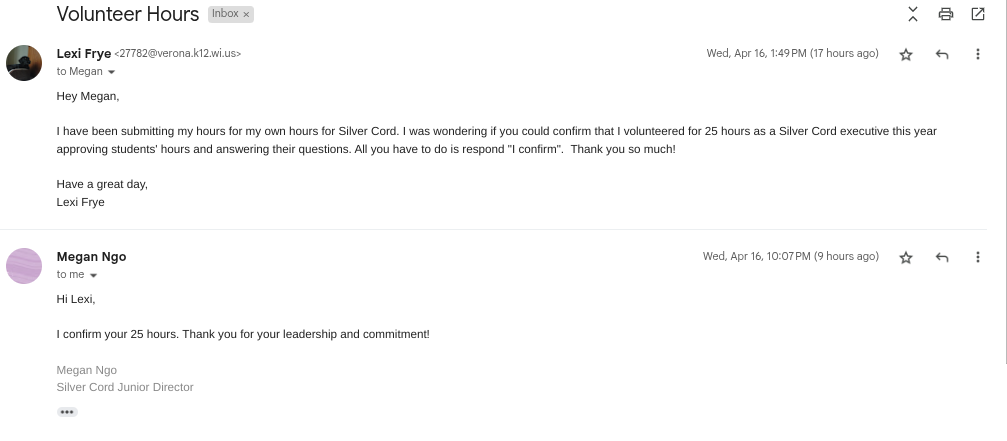Reply to Megan Ngo's message
The height and width of the screenshot is (441, 1007).
pyautogui.click(x=942, y=258)
